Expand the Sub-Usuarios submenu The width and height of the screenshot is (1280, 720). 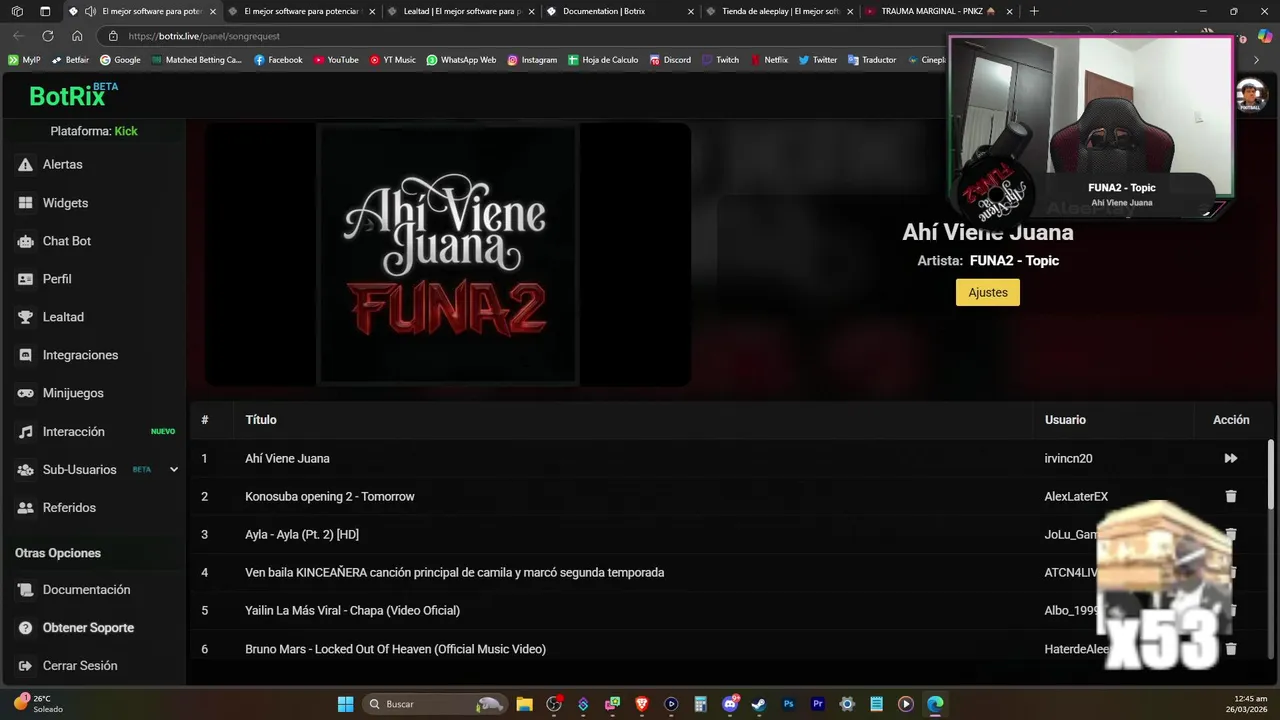174,469
